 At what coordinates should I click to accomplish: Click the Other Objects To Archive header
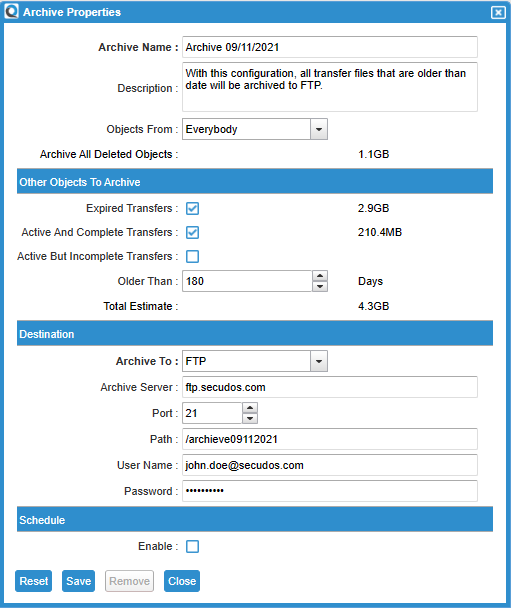(255, 181)
